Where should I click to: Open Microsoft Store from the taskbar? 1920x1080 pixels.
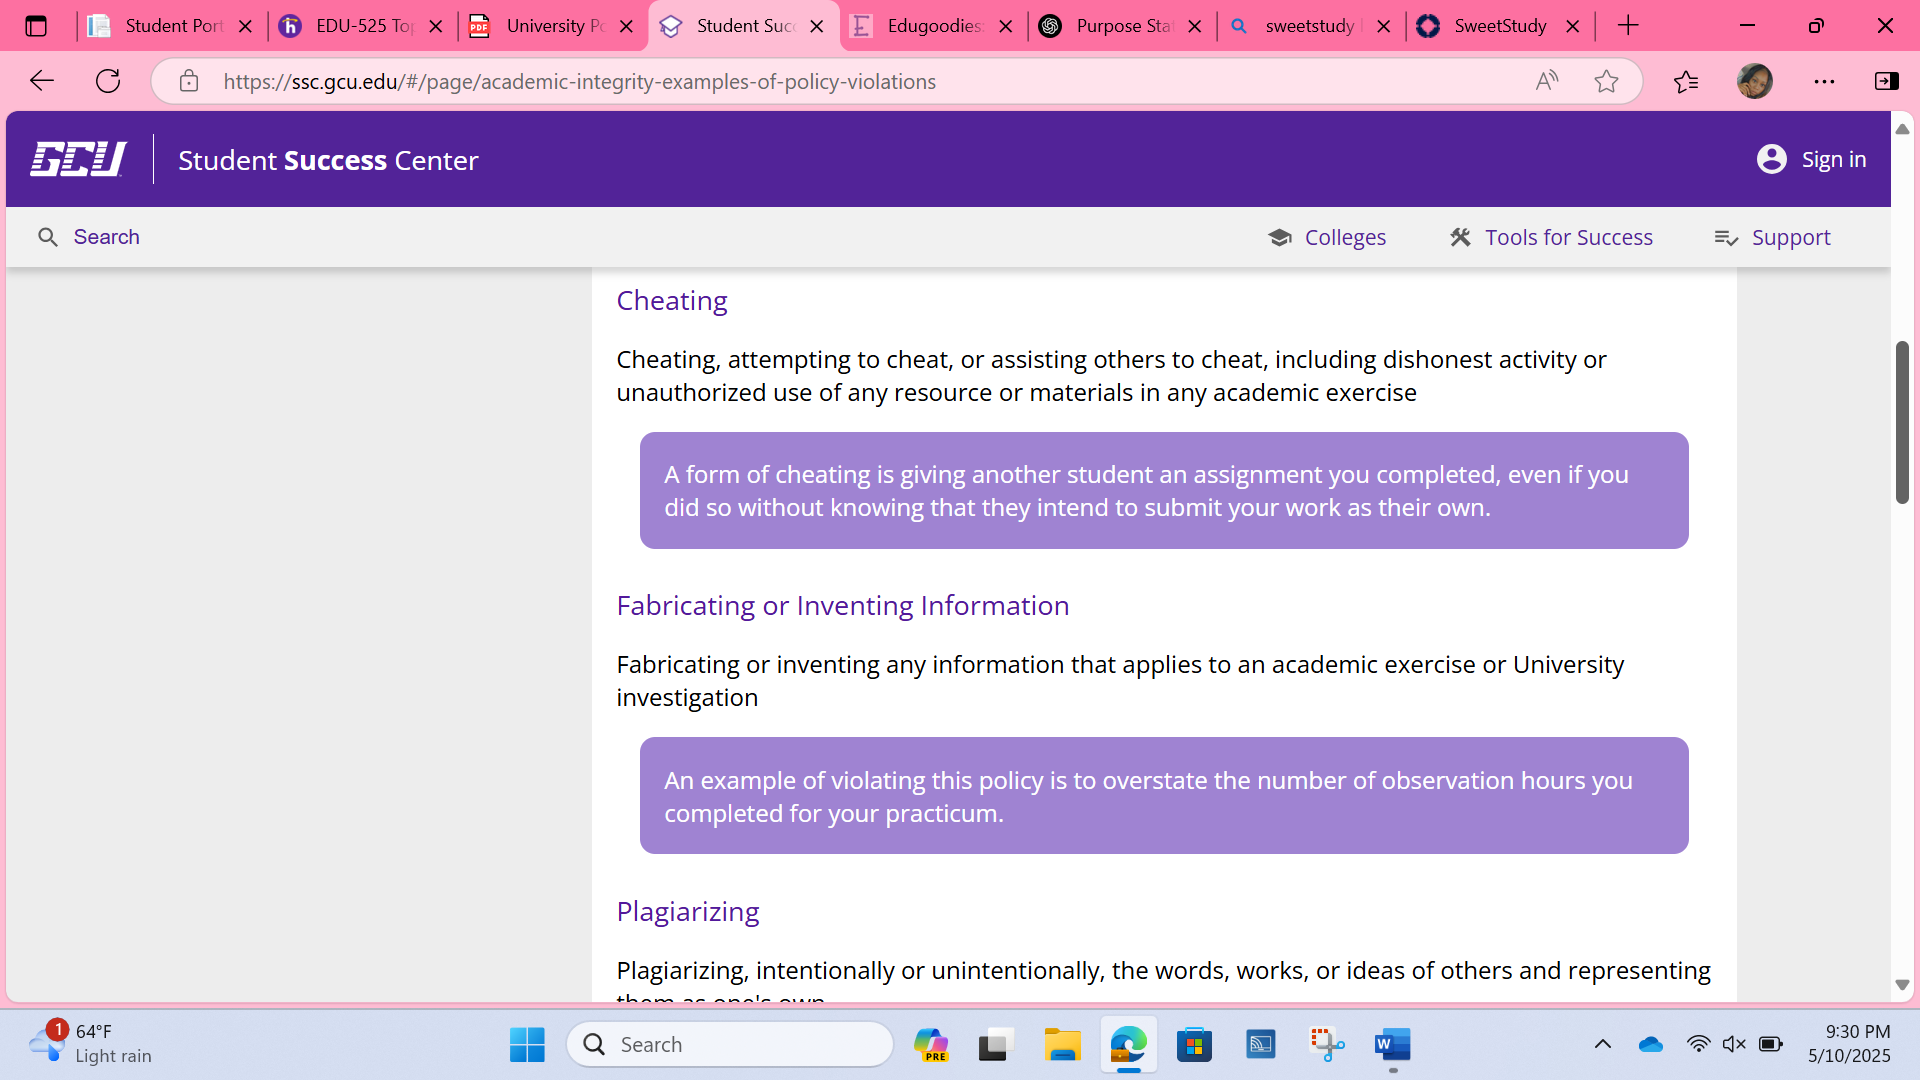[1194, 1045]
